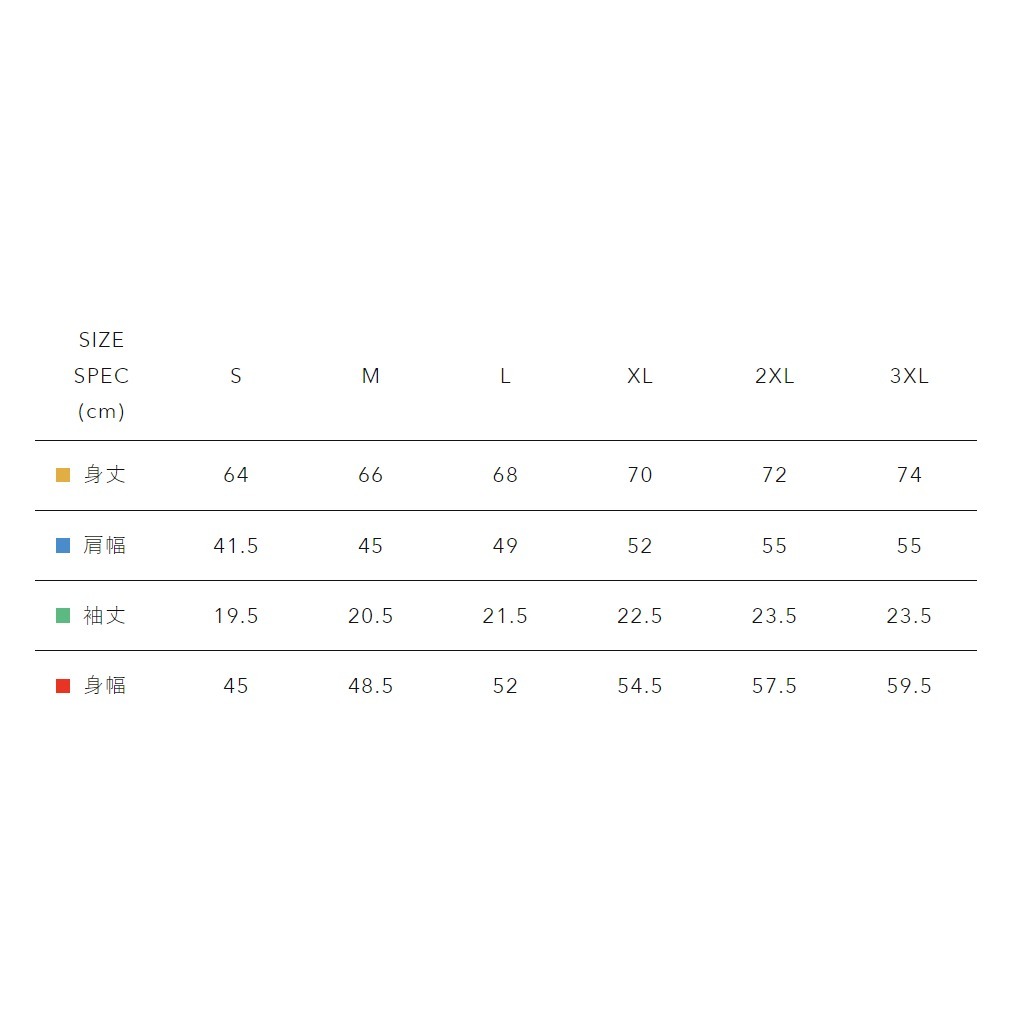Click the 肩幅 row label
This screenshot has height=1016, width=1016.
pos(105,546)
